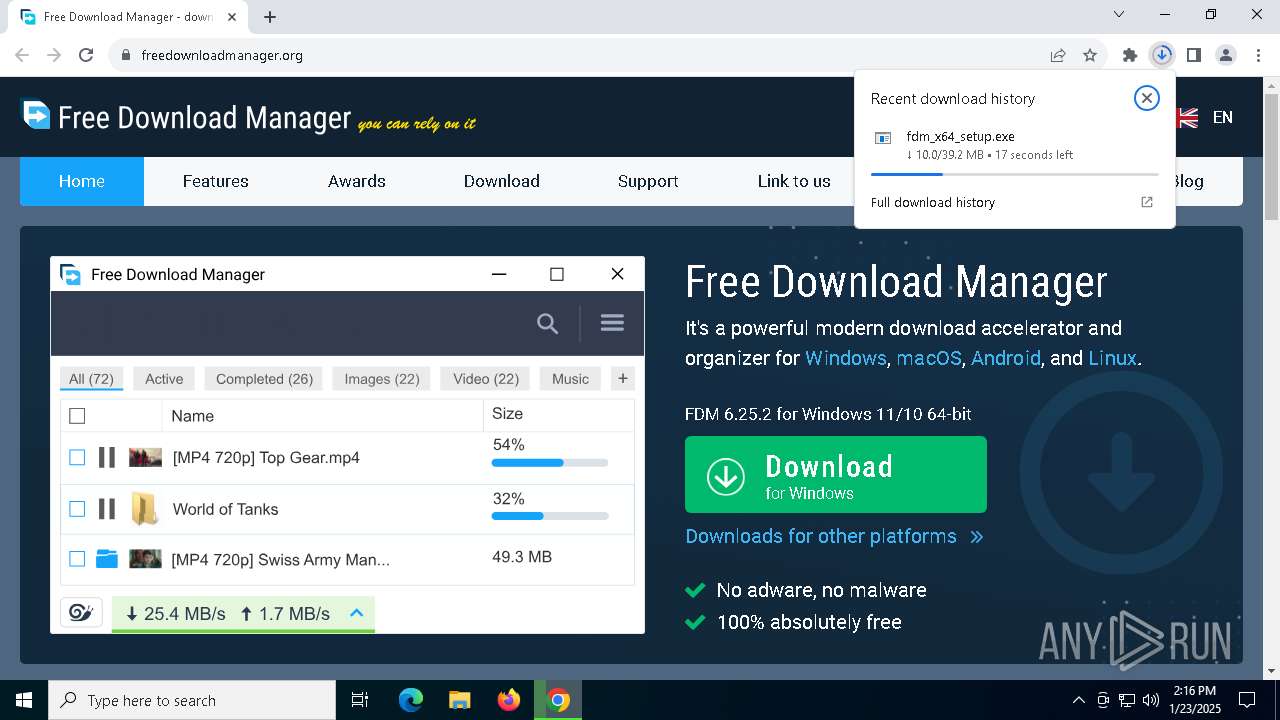The width and height of the screenshot is (1280, 720).
Task: Open the Awards menu item
Action: (357, 181)
